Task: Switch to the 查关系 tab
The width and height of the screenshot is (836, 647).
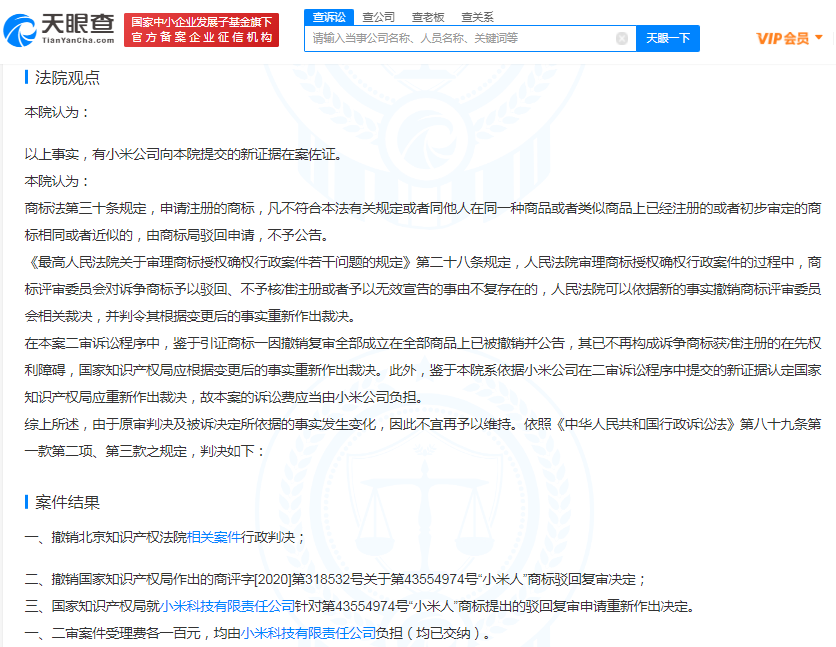Action: tap(477, 17)
